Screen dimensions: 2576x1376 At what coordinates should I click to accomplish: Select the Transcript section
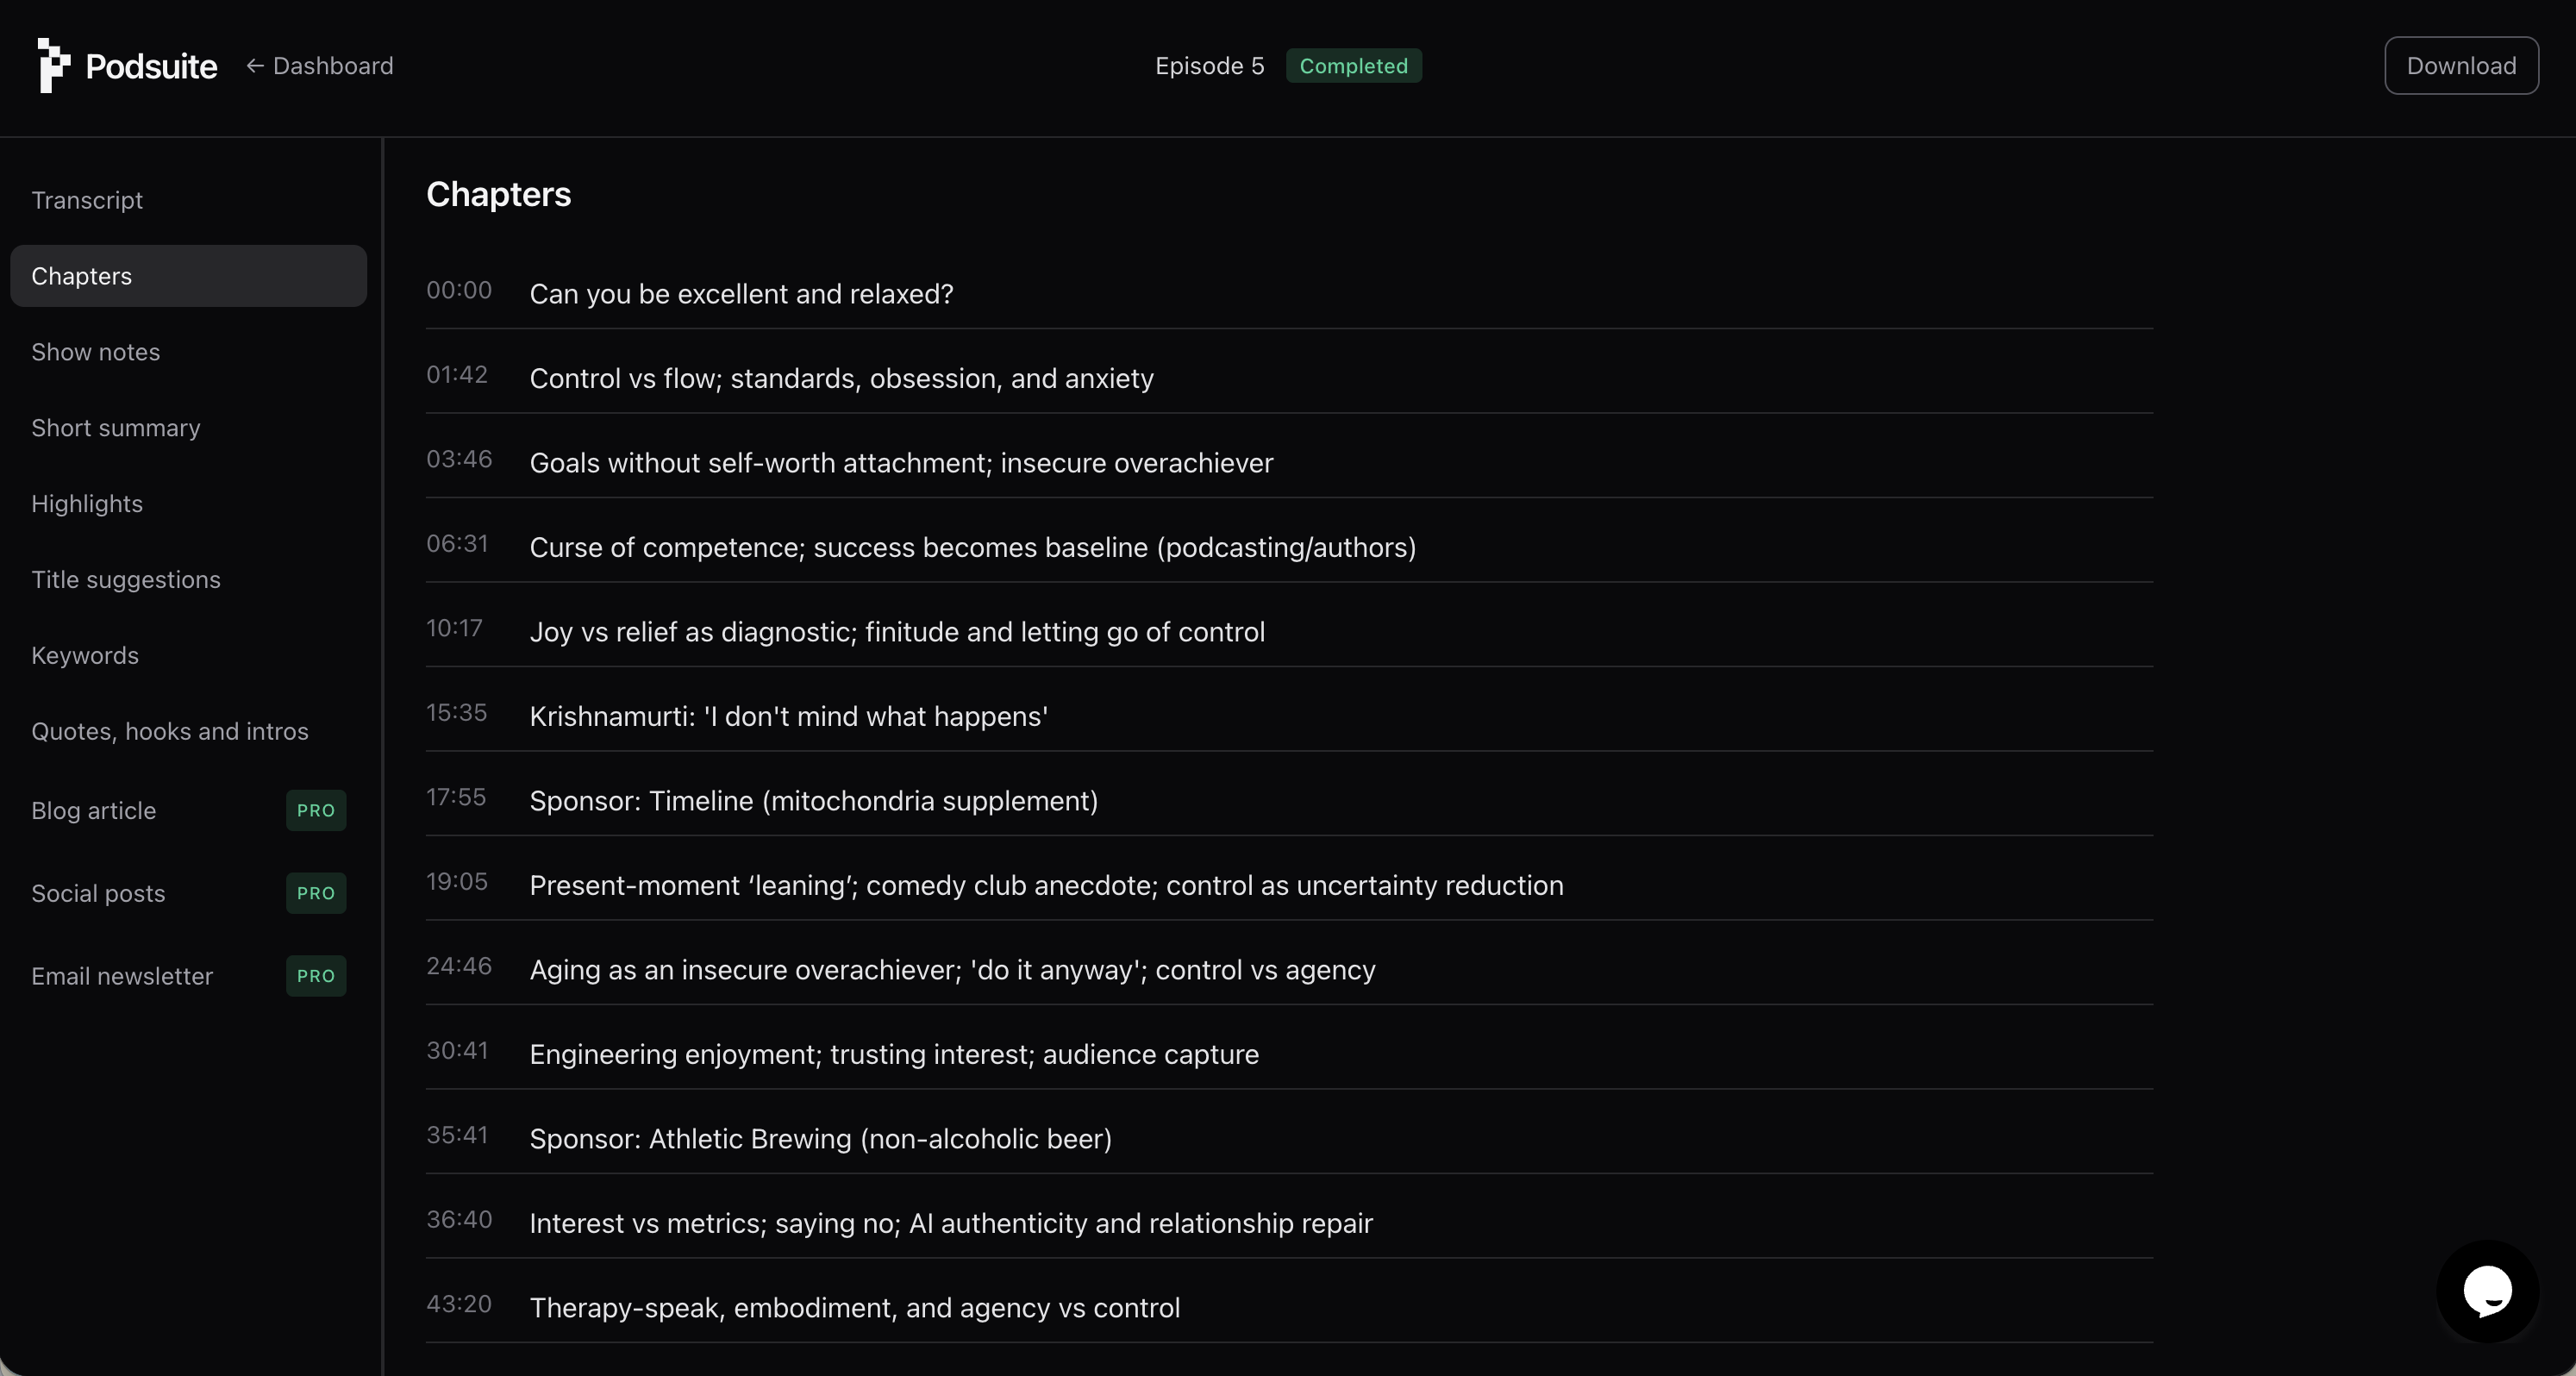tap(87, 199)
